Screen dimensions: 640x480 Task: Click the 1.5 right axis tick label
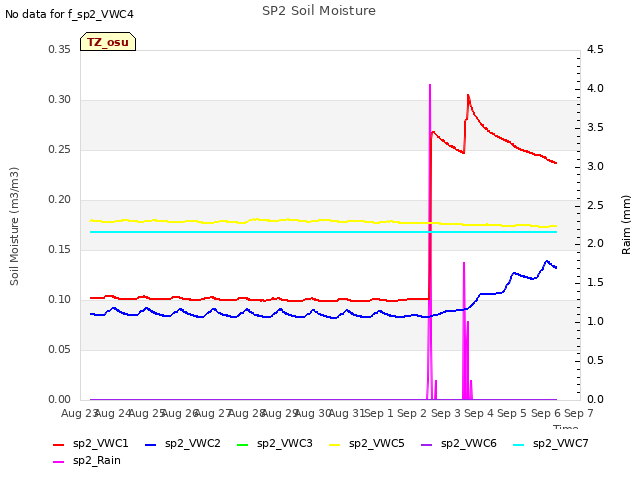click(595, 283)
